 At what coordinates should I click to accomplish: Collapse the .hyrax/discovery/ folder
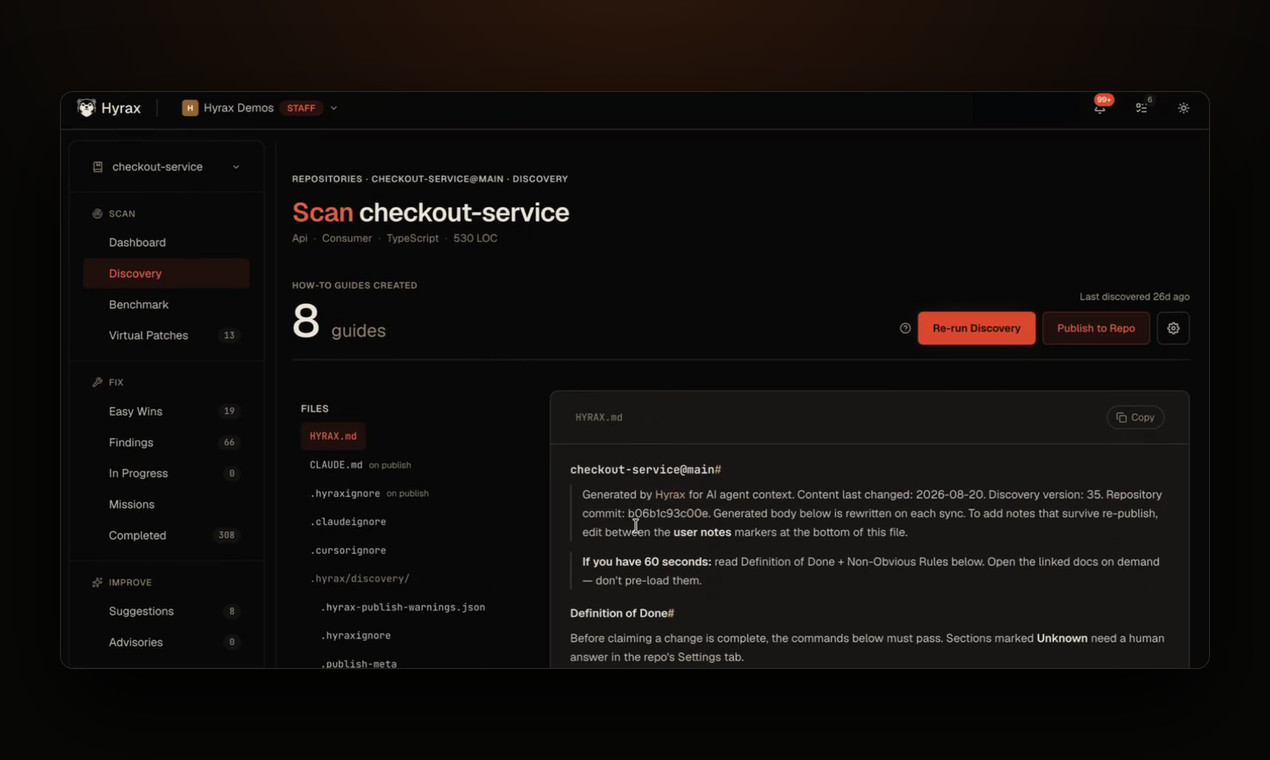click(x=360, y=579)
